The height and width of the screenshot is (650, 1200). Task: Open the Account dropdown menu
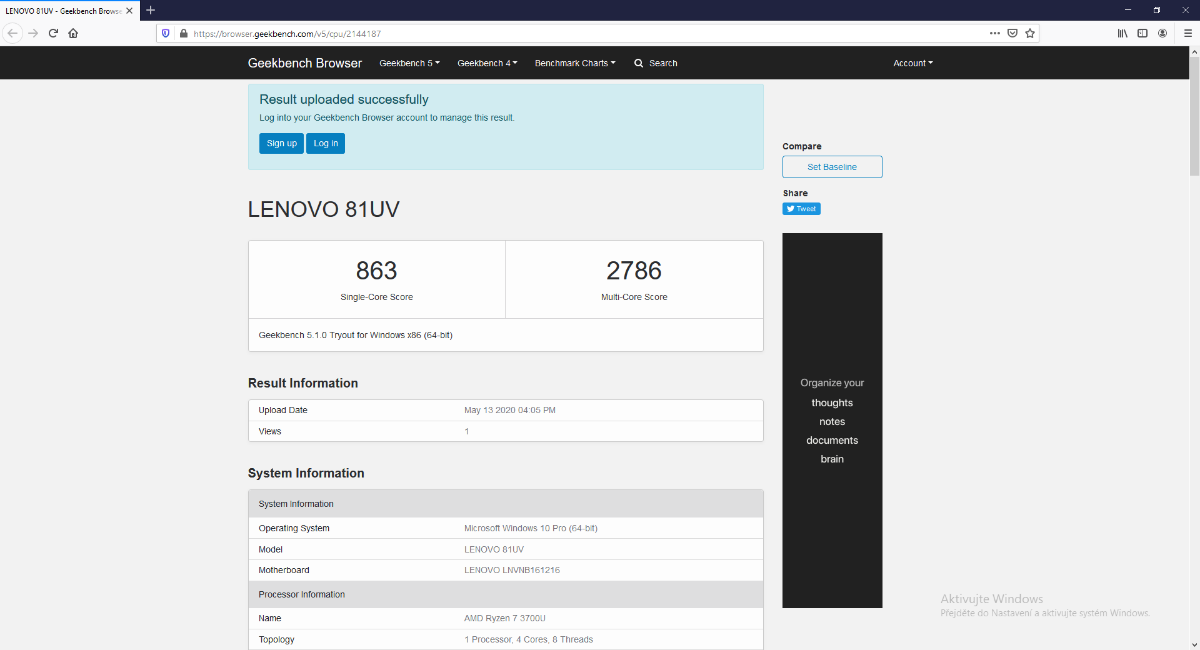point(912,63)
